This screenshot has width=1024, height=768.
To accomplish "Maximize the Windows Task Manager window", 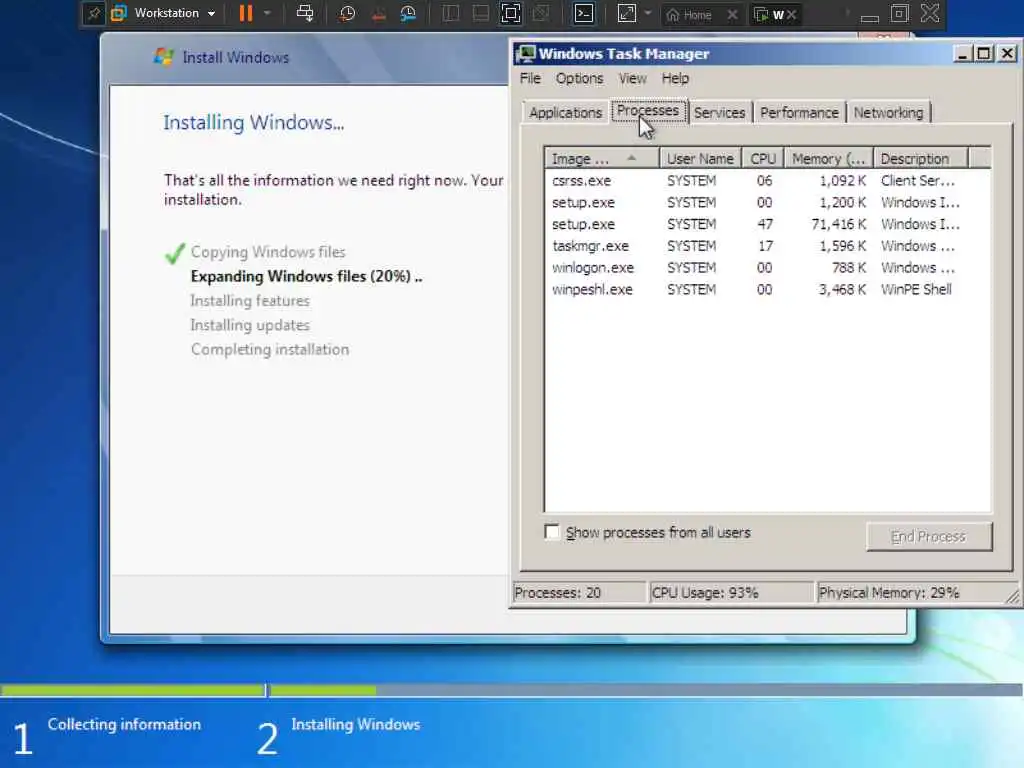I will coord(984,54).
